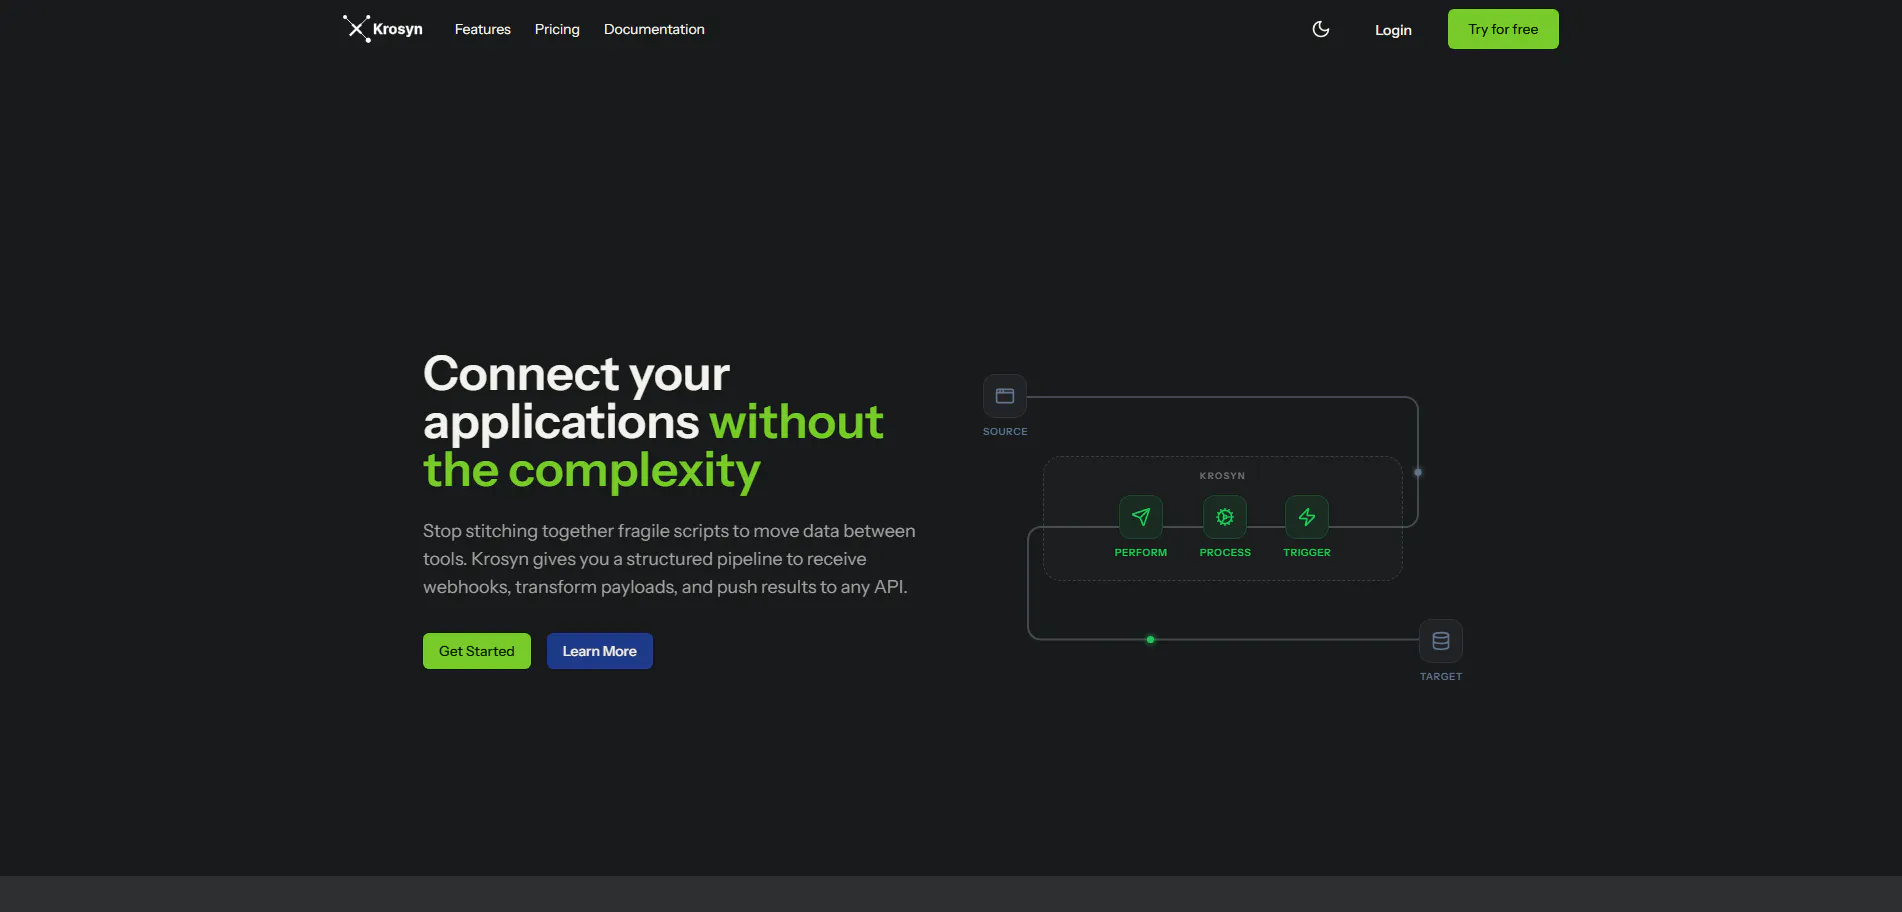Click the 'Connect your' headline text
The height and width of the screenshot is (912, 1902).
pyautogui.click(x=576, y=374)
